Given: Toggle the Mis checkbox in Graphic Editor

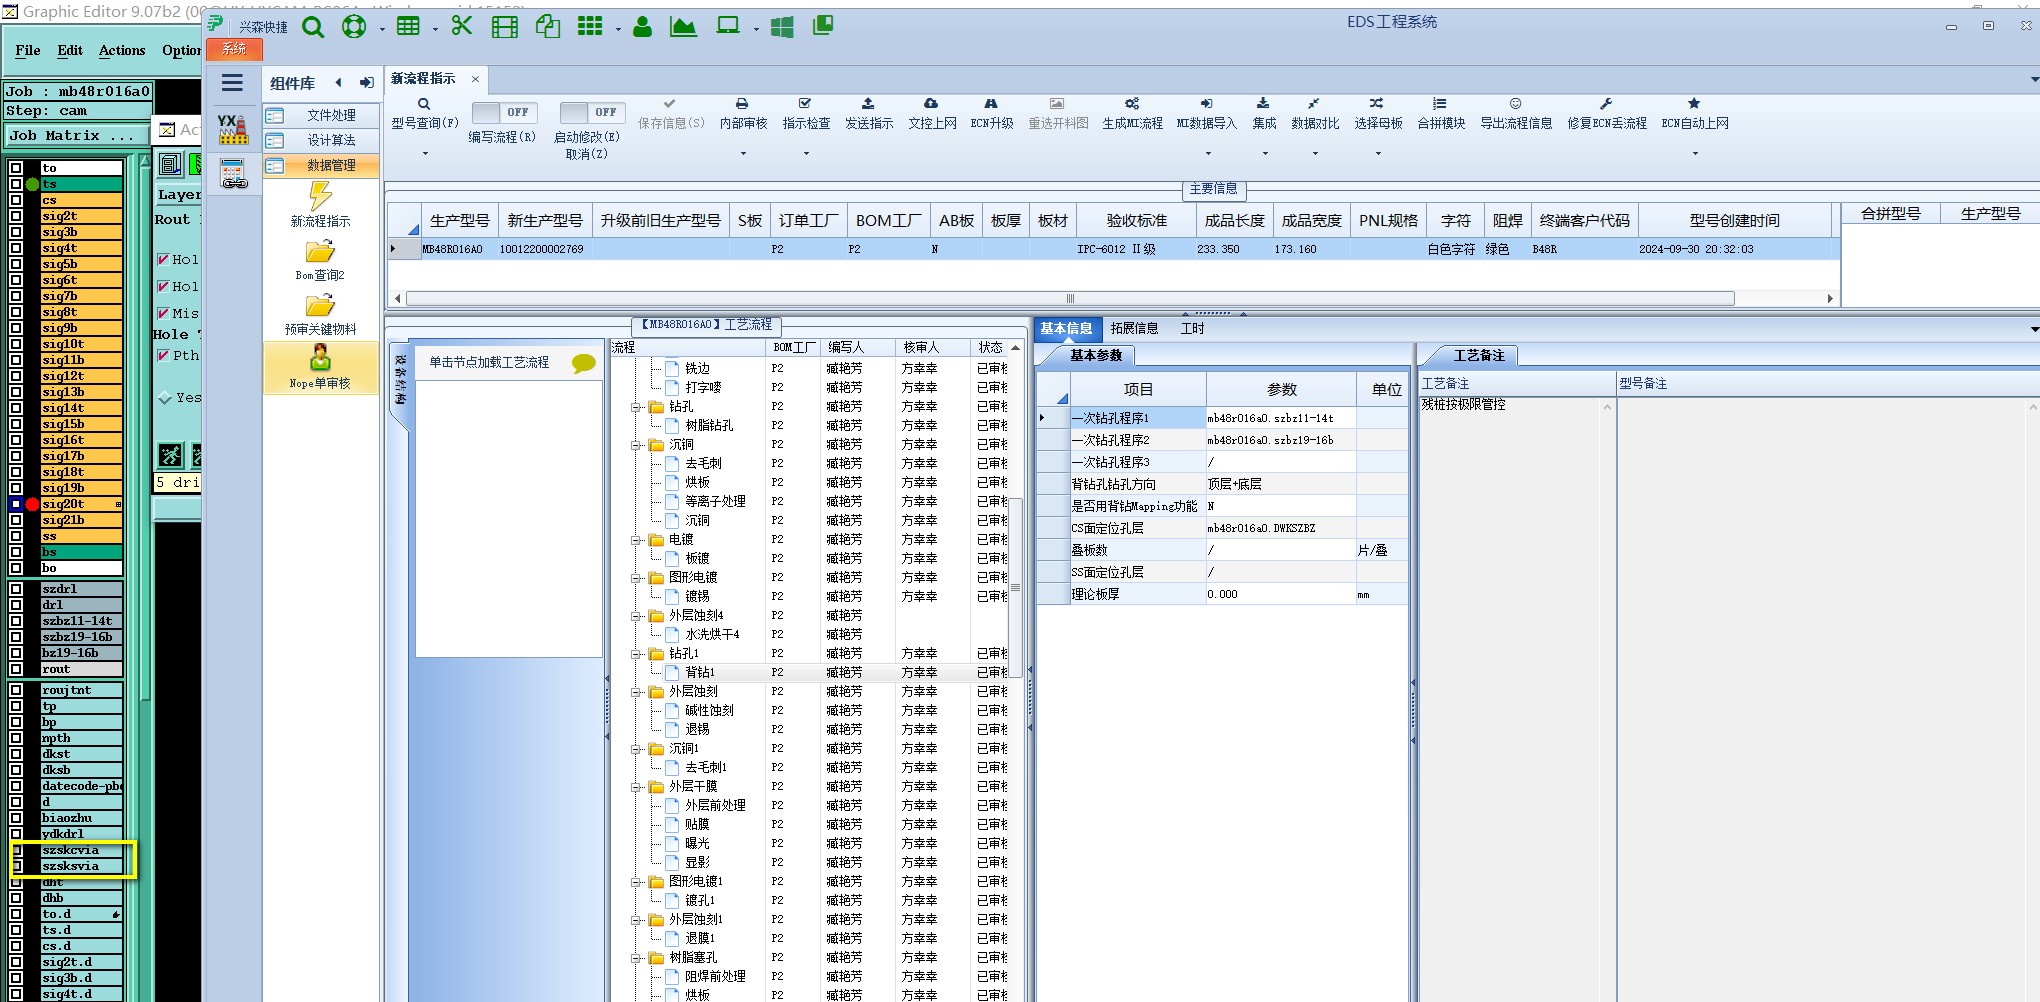Looking at the screenshot, I should [163, 313].
